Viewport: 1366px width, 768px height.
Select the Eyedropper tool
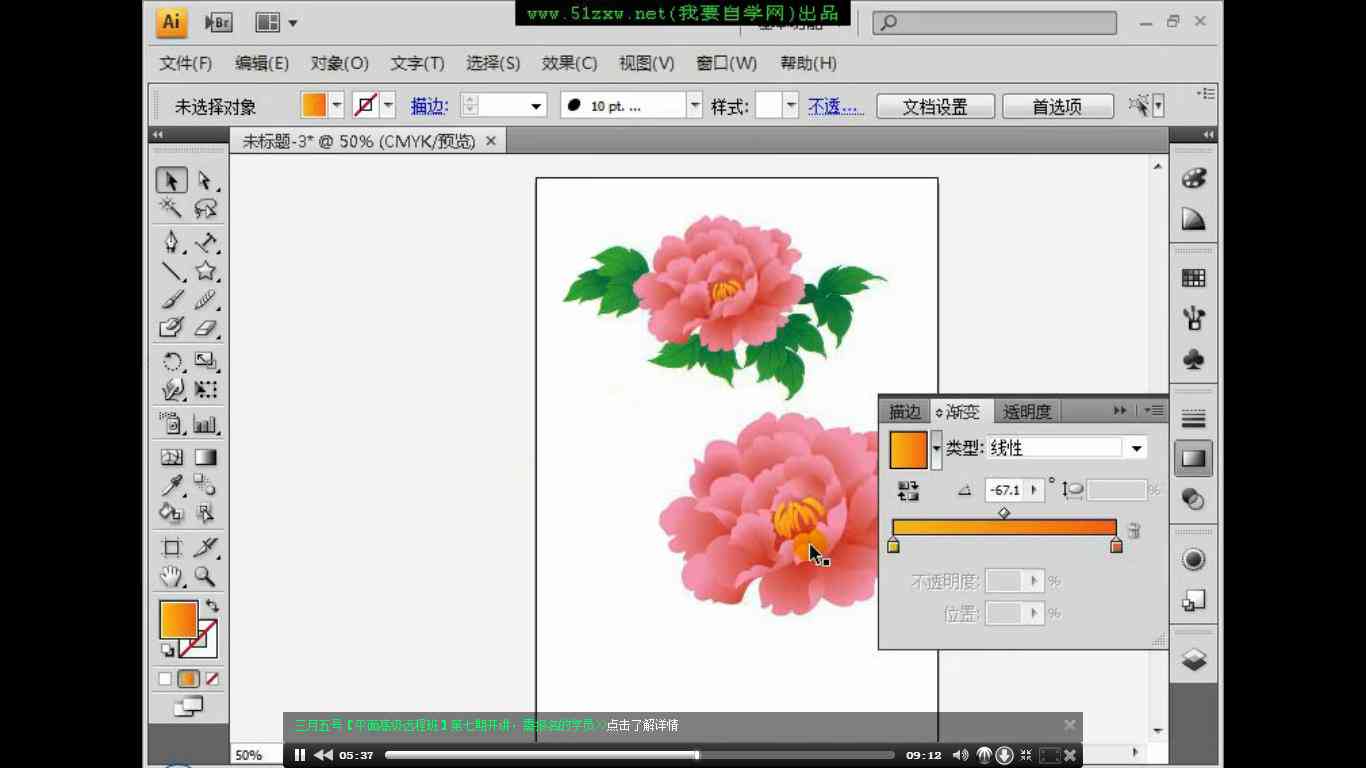click(171, 485)
